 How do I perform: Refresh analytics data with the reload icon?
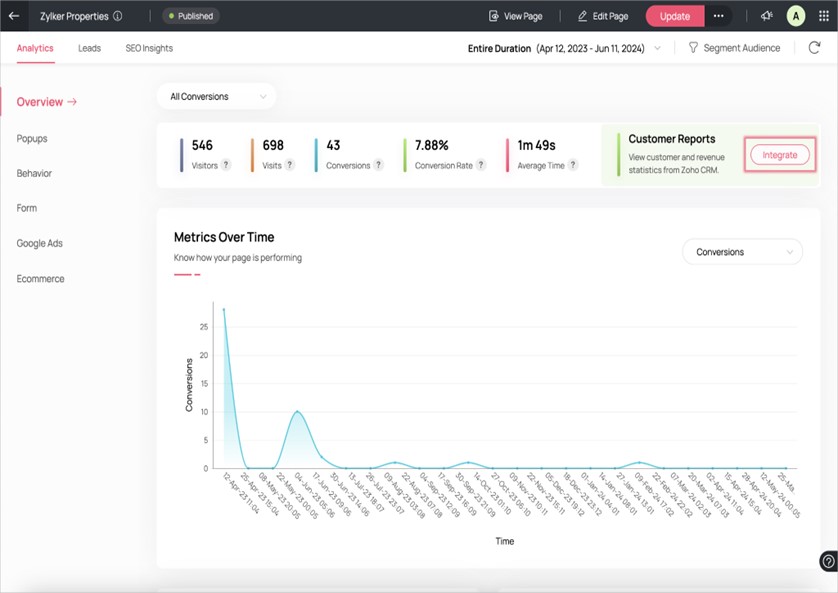[x=816, y=47]
